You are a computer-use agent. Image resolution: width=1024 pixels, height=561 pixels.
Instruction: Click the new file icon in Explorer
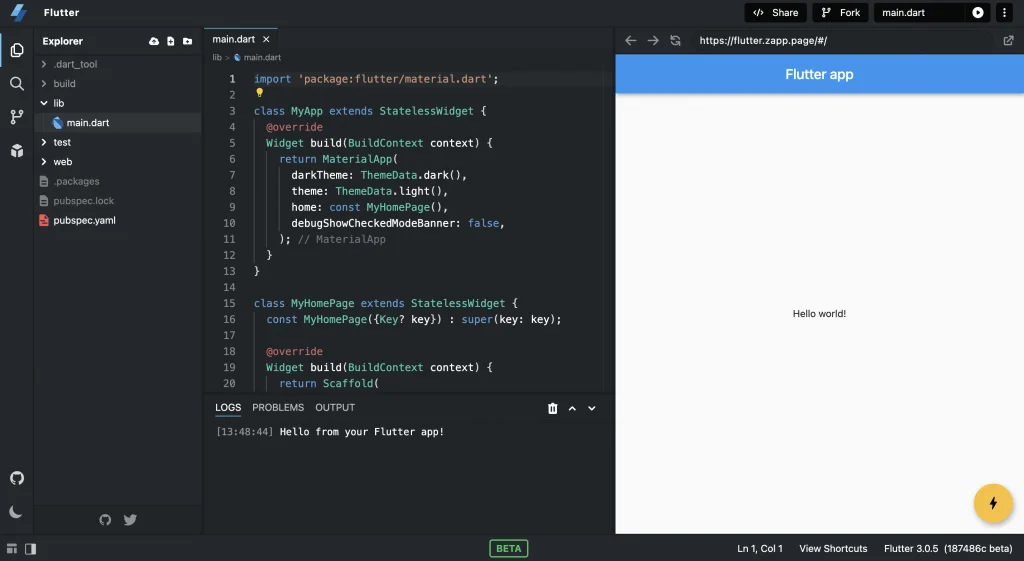click(170, 41)
